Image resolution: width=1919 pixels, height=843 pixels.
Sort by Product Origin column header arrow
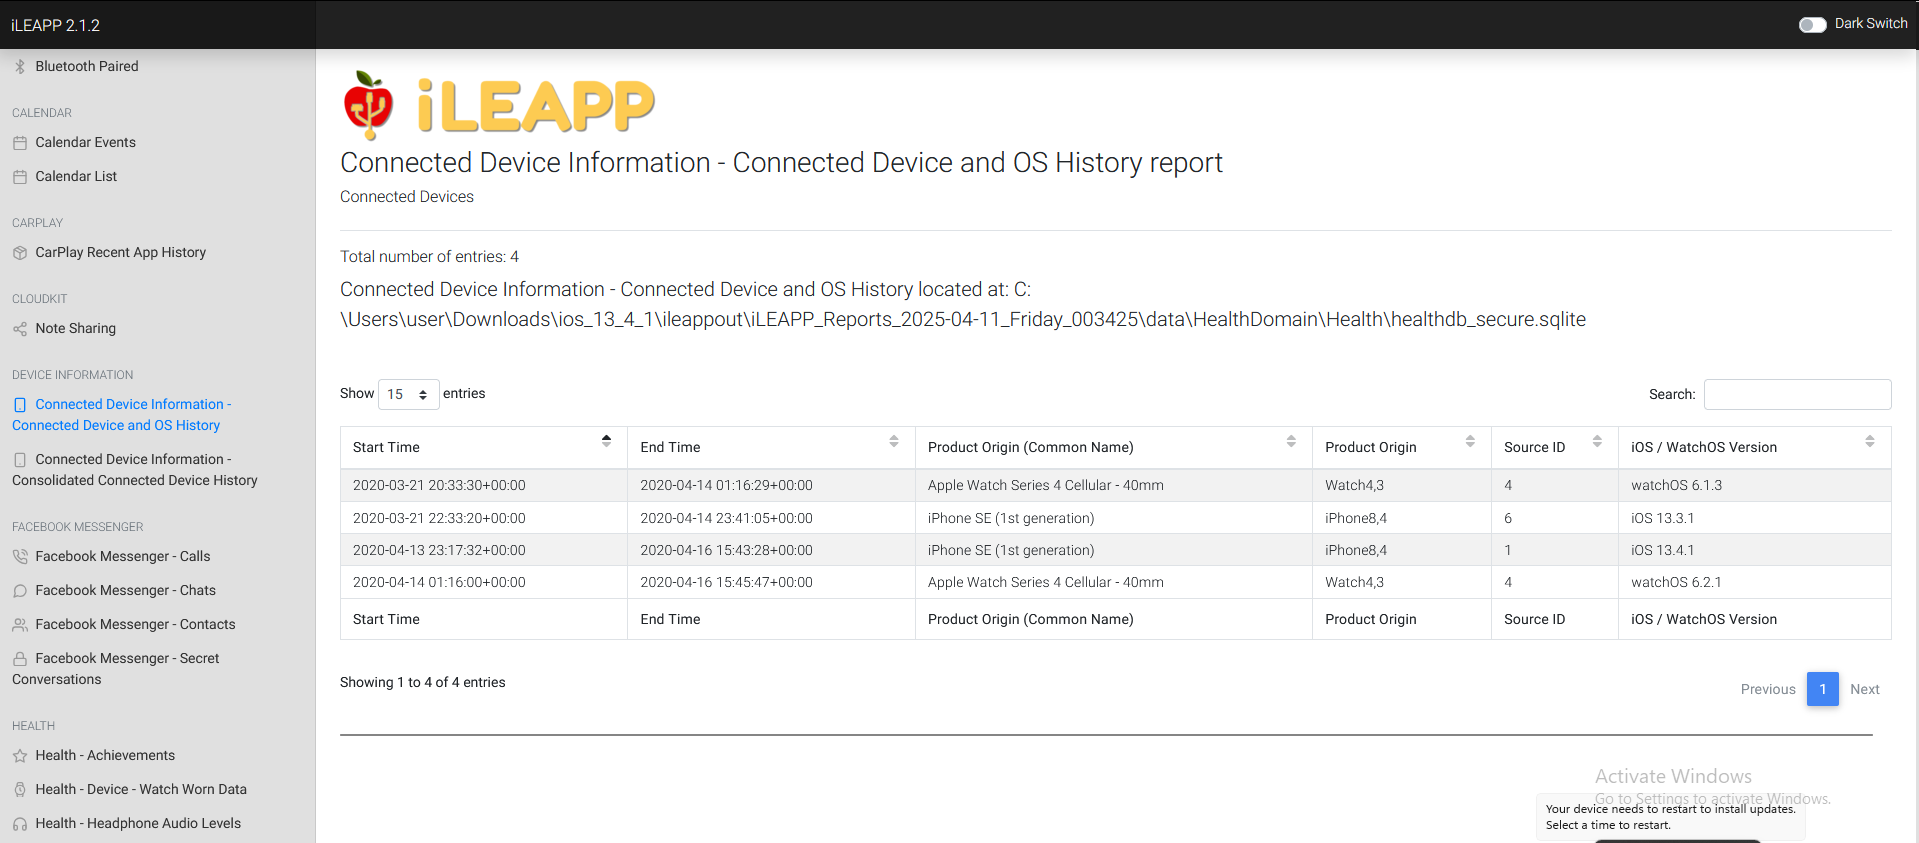1470,441
